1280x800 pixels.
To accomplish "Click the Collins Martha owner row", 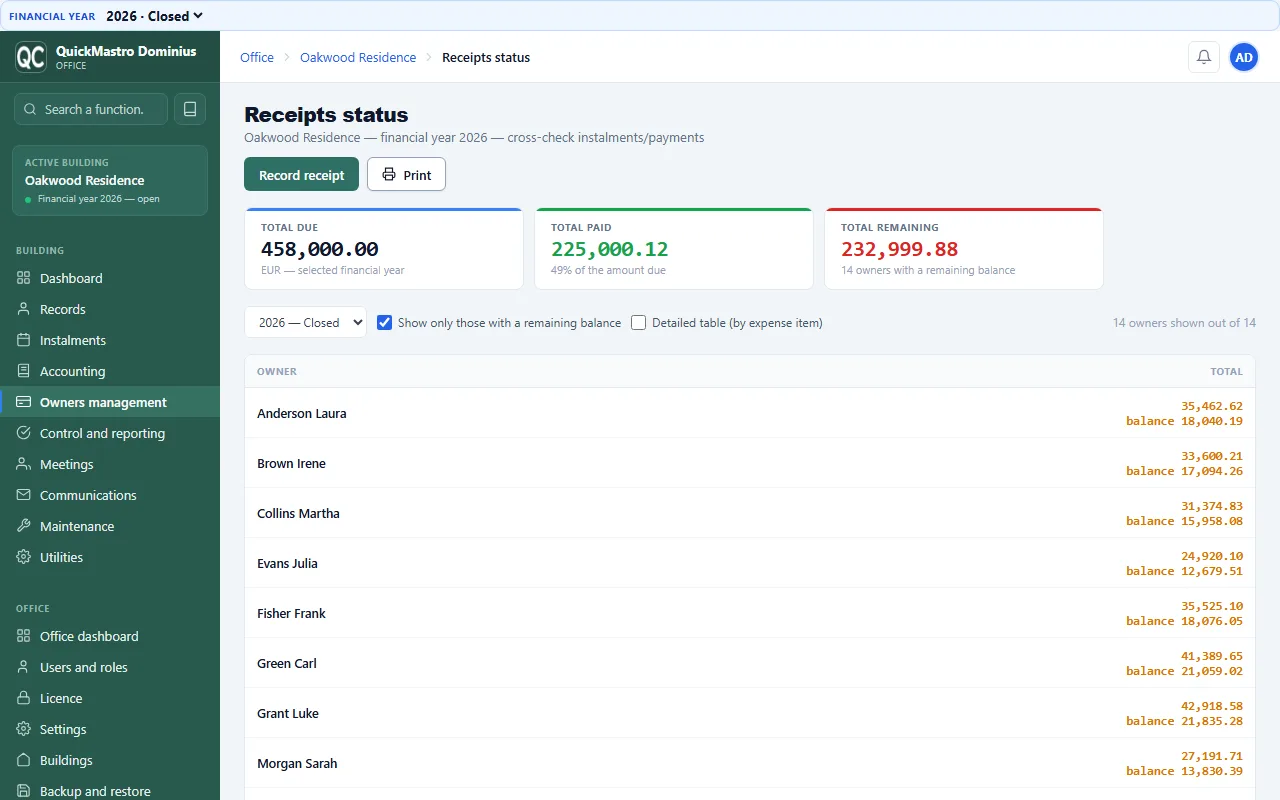I will tap(750, 513).
